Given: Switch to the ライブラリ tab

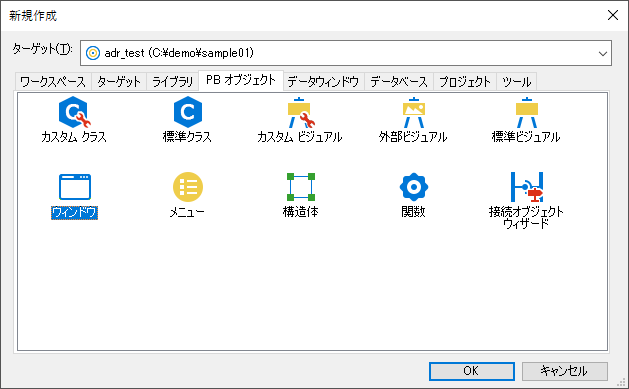Looking at the screenshot, I should point(173,82).
